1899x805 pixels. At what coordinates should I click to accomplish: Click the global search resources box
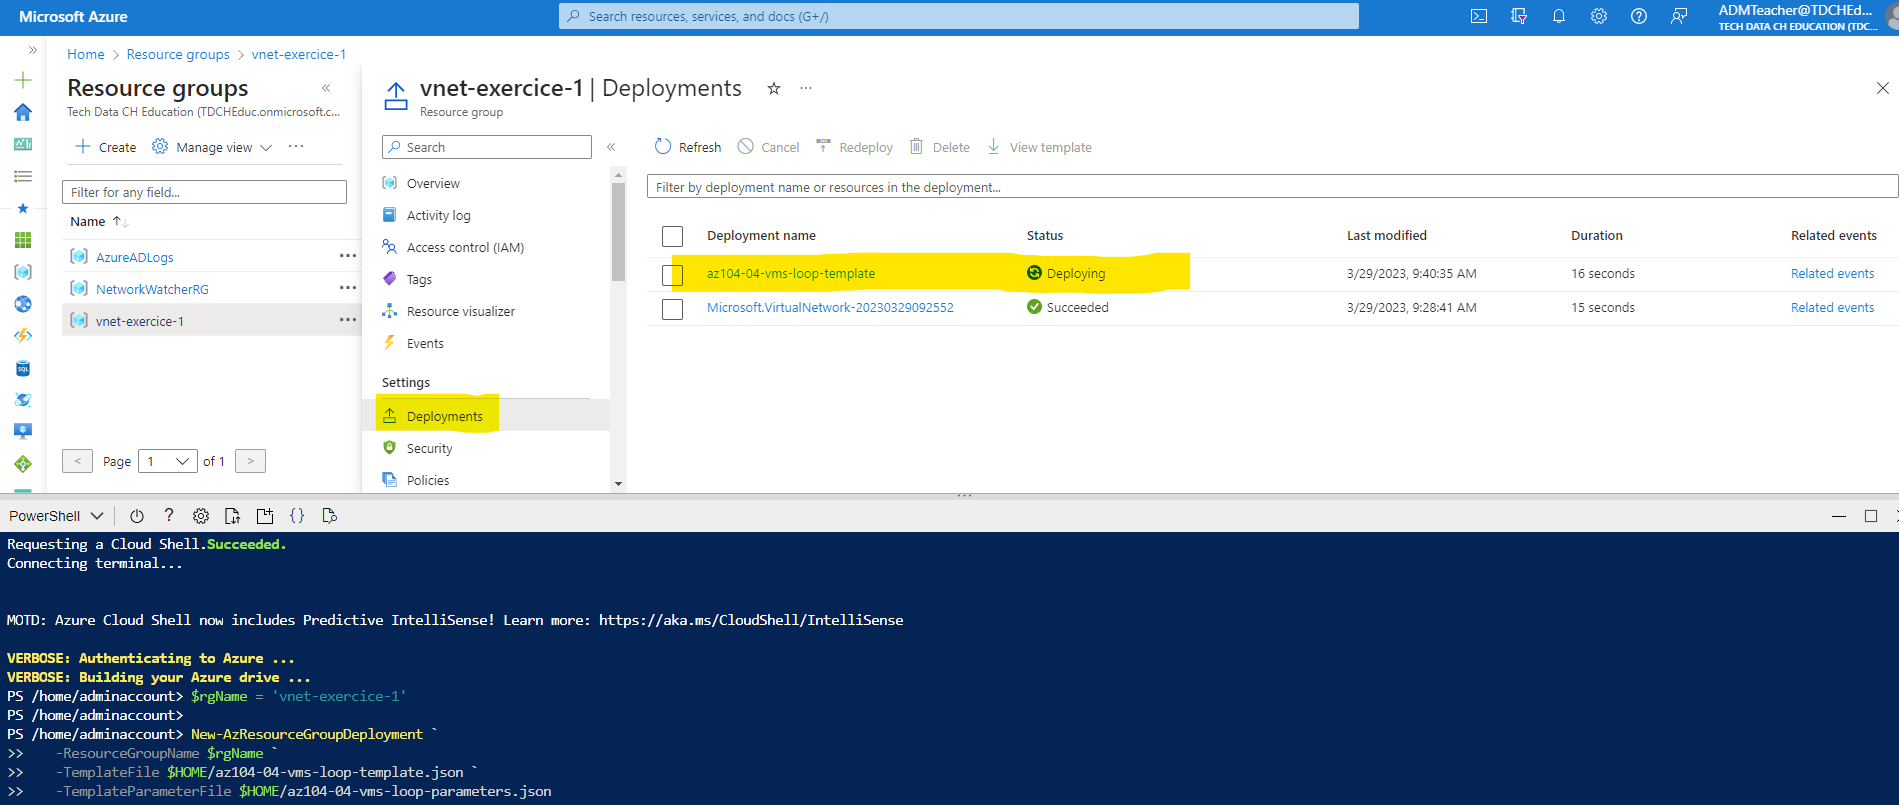[x=959, y=16]
